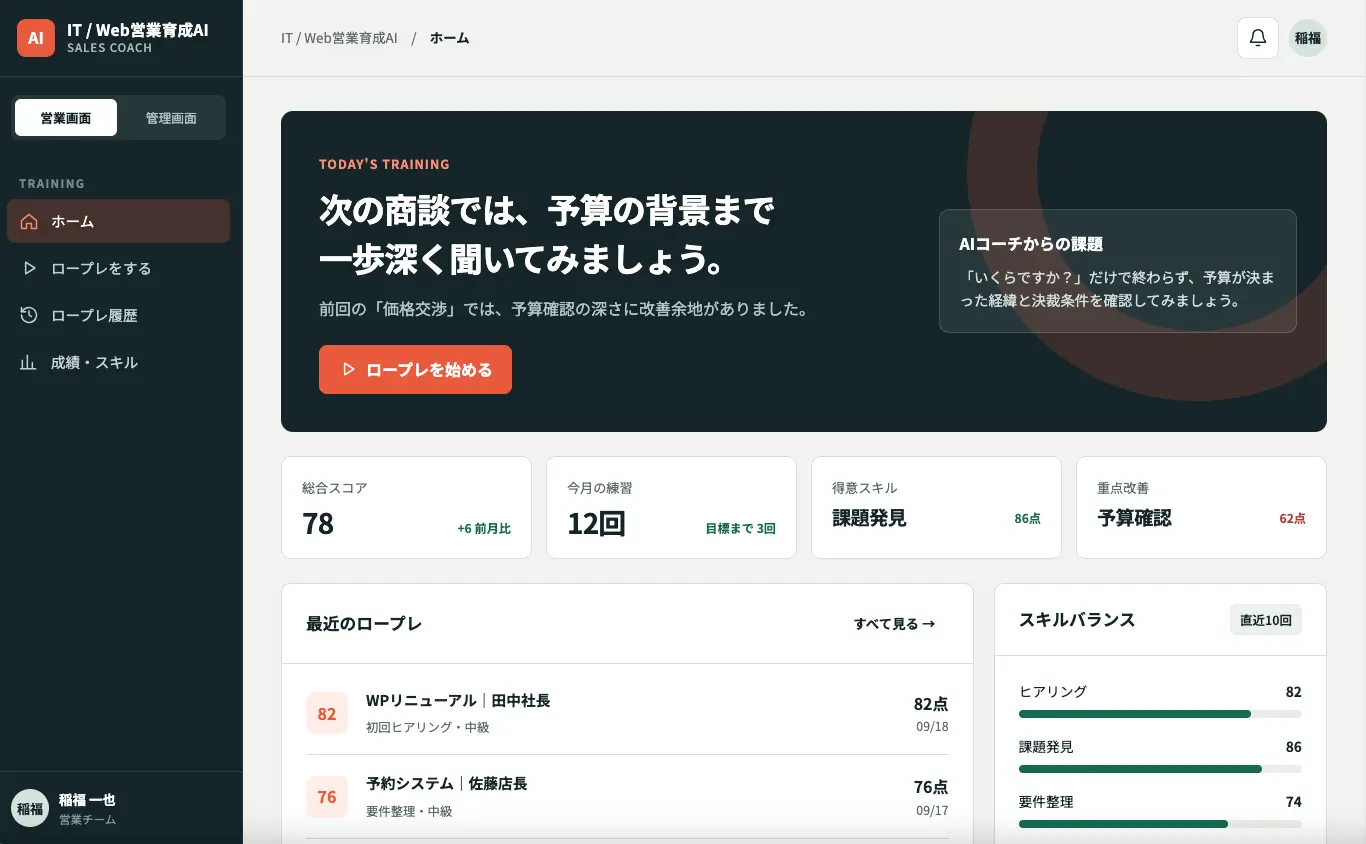Click the +6 前月比 value
This screenshot has height=844, width=1366.
484,528
